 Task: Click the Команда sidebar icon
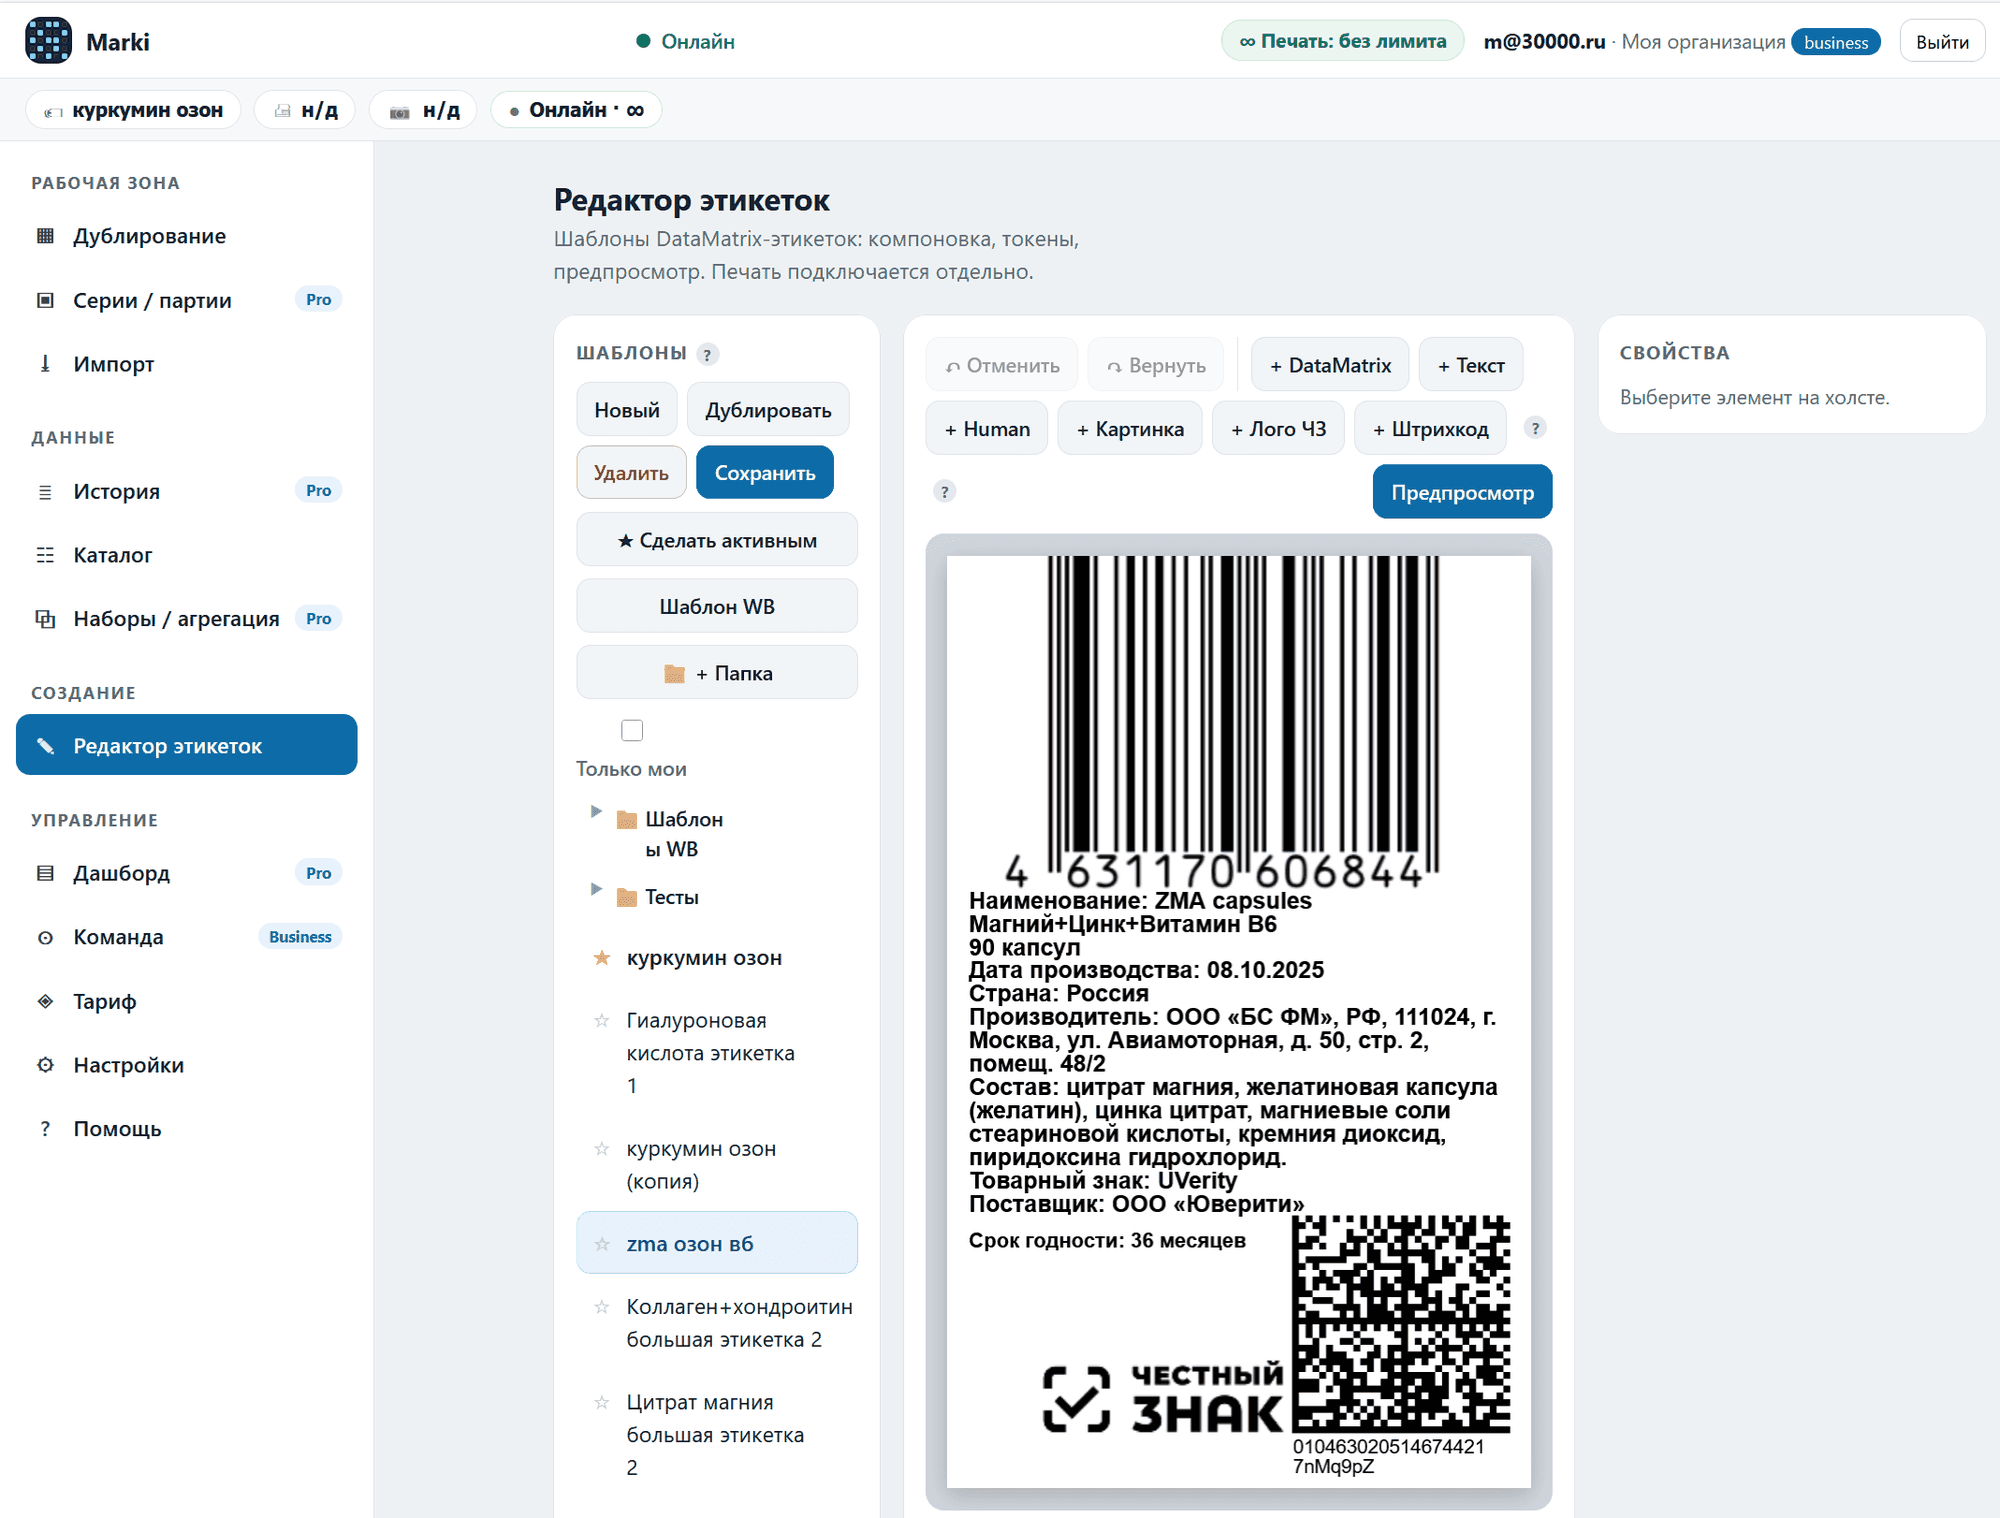click(45, 937)
